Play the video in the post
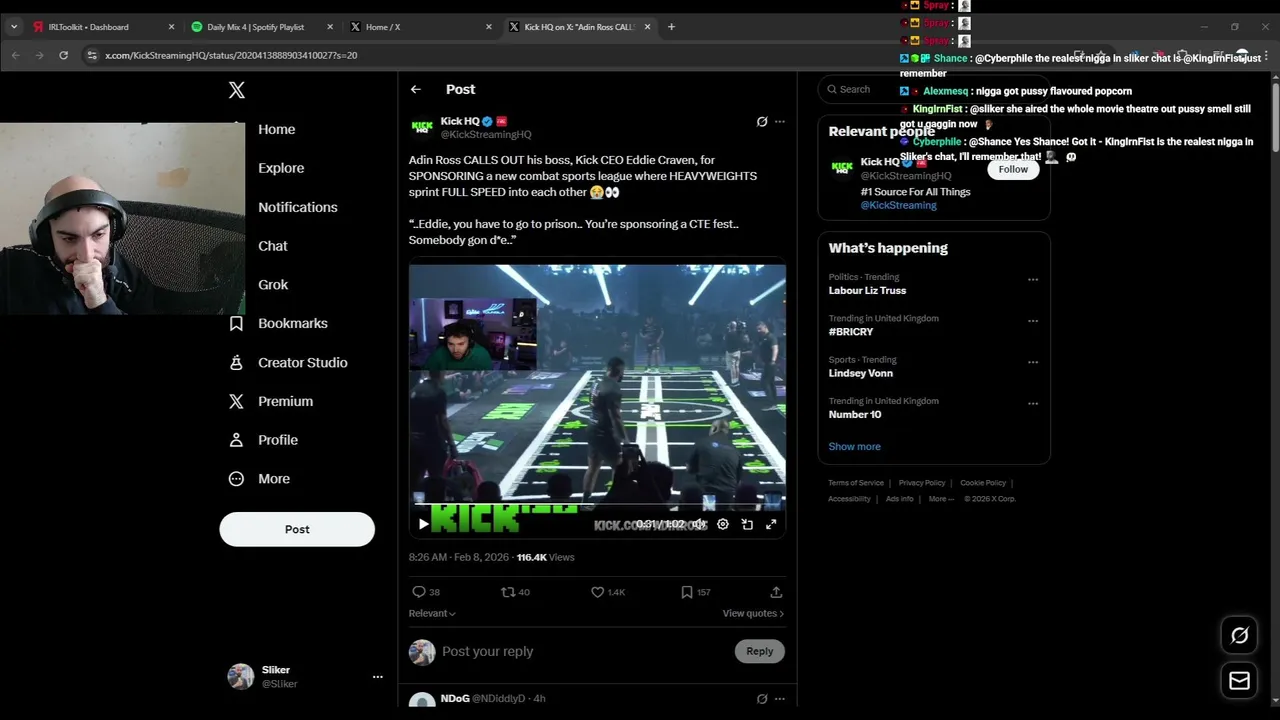The width and height of the screenshot is (1280, 720). 423,524
